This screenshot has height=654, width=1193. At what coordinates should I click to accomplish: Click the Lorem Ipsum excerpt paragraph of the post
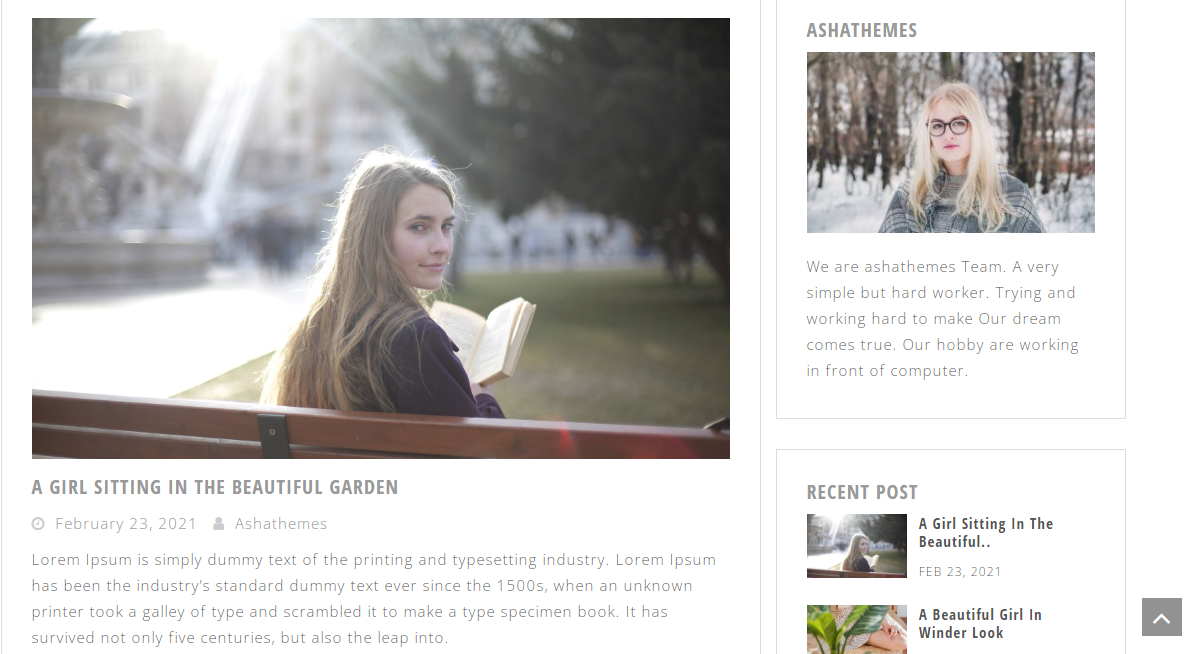[x=374, y=598]
